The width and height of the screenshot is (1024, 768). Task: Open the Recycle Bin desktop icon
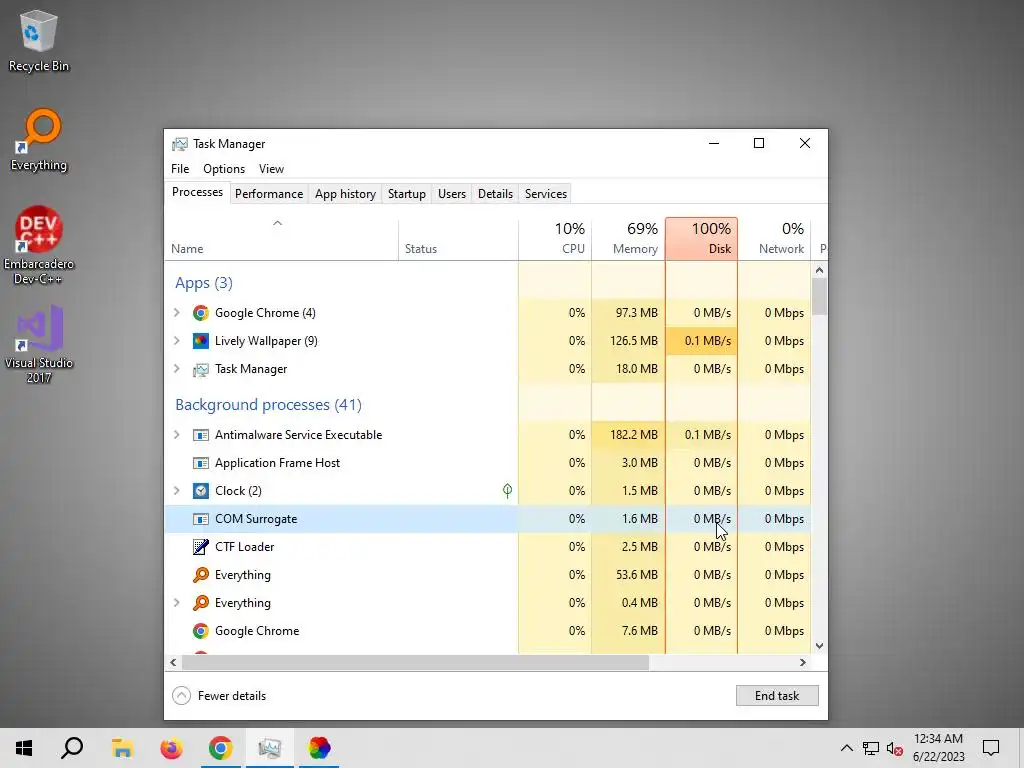(x=38, y=40)
